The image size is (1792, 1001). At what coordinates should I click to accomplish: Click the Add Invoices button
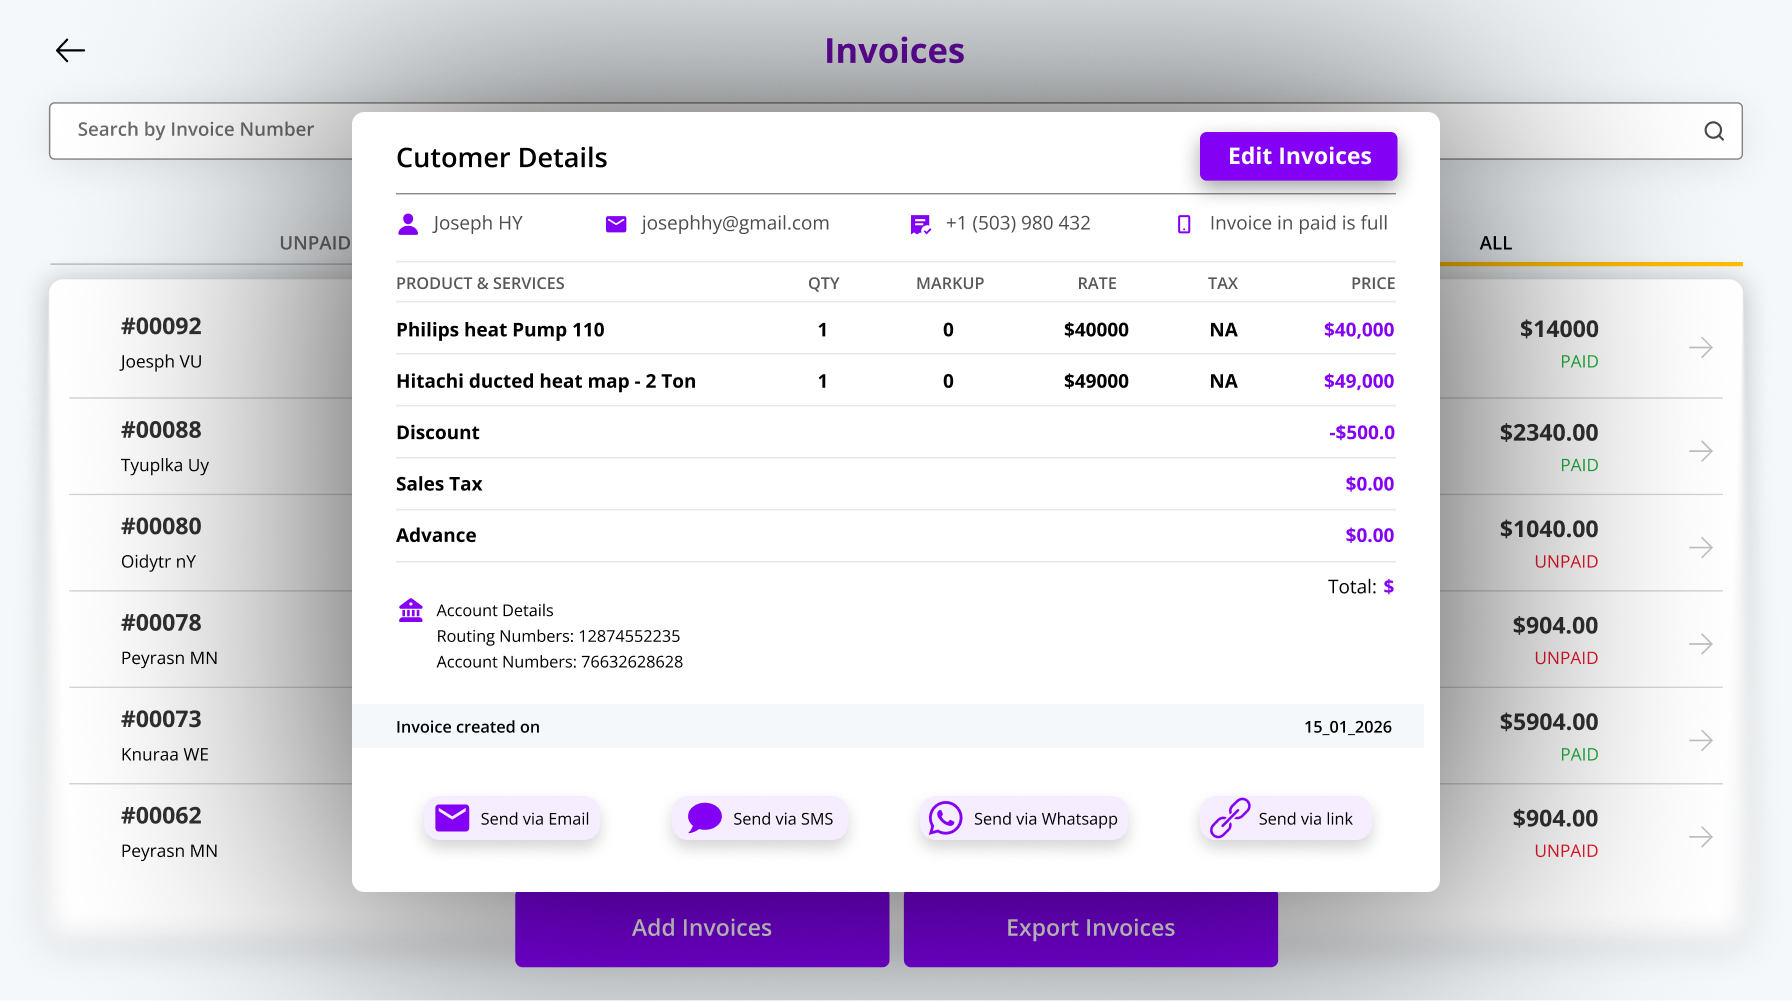(701, 928)
